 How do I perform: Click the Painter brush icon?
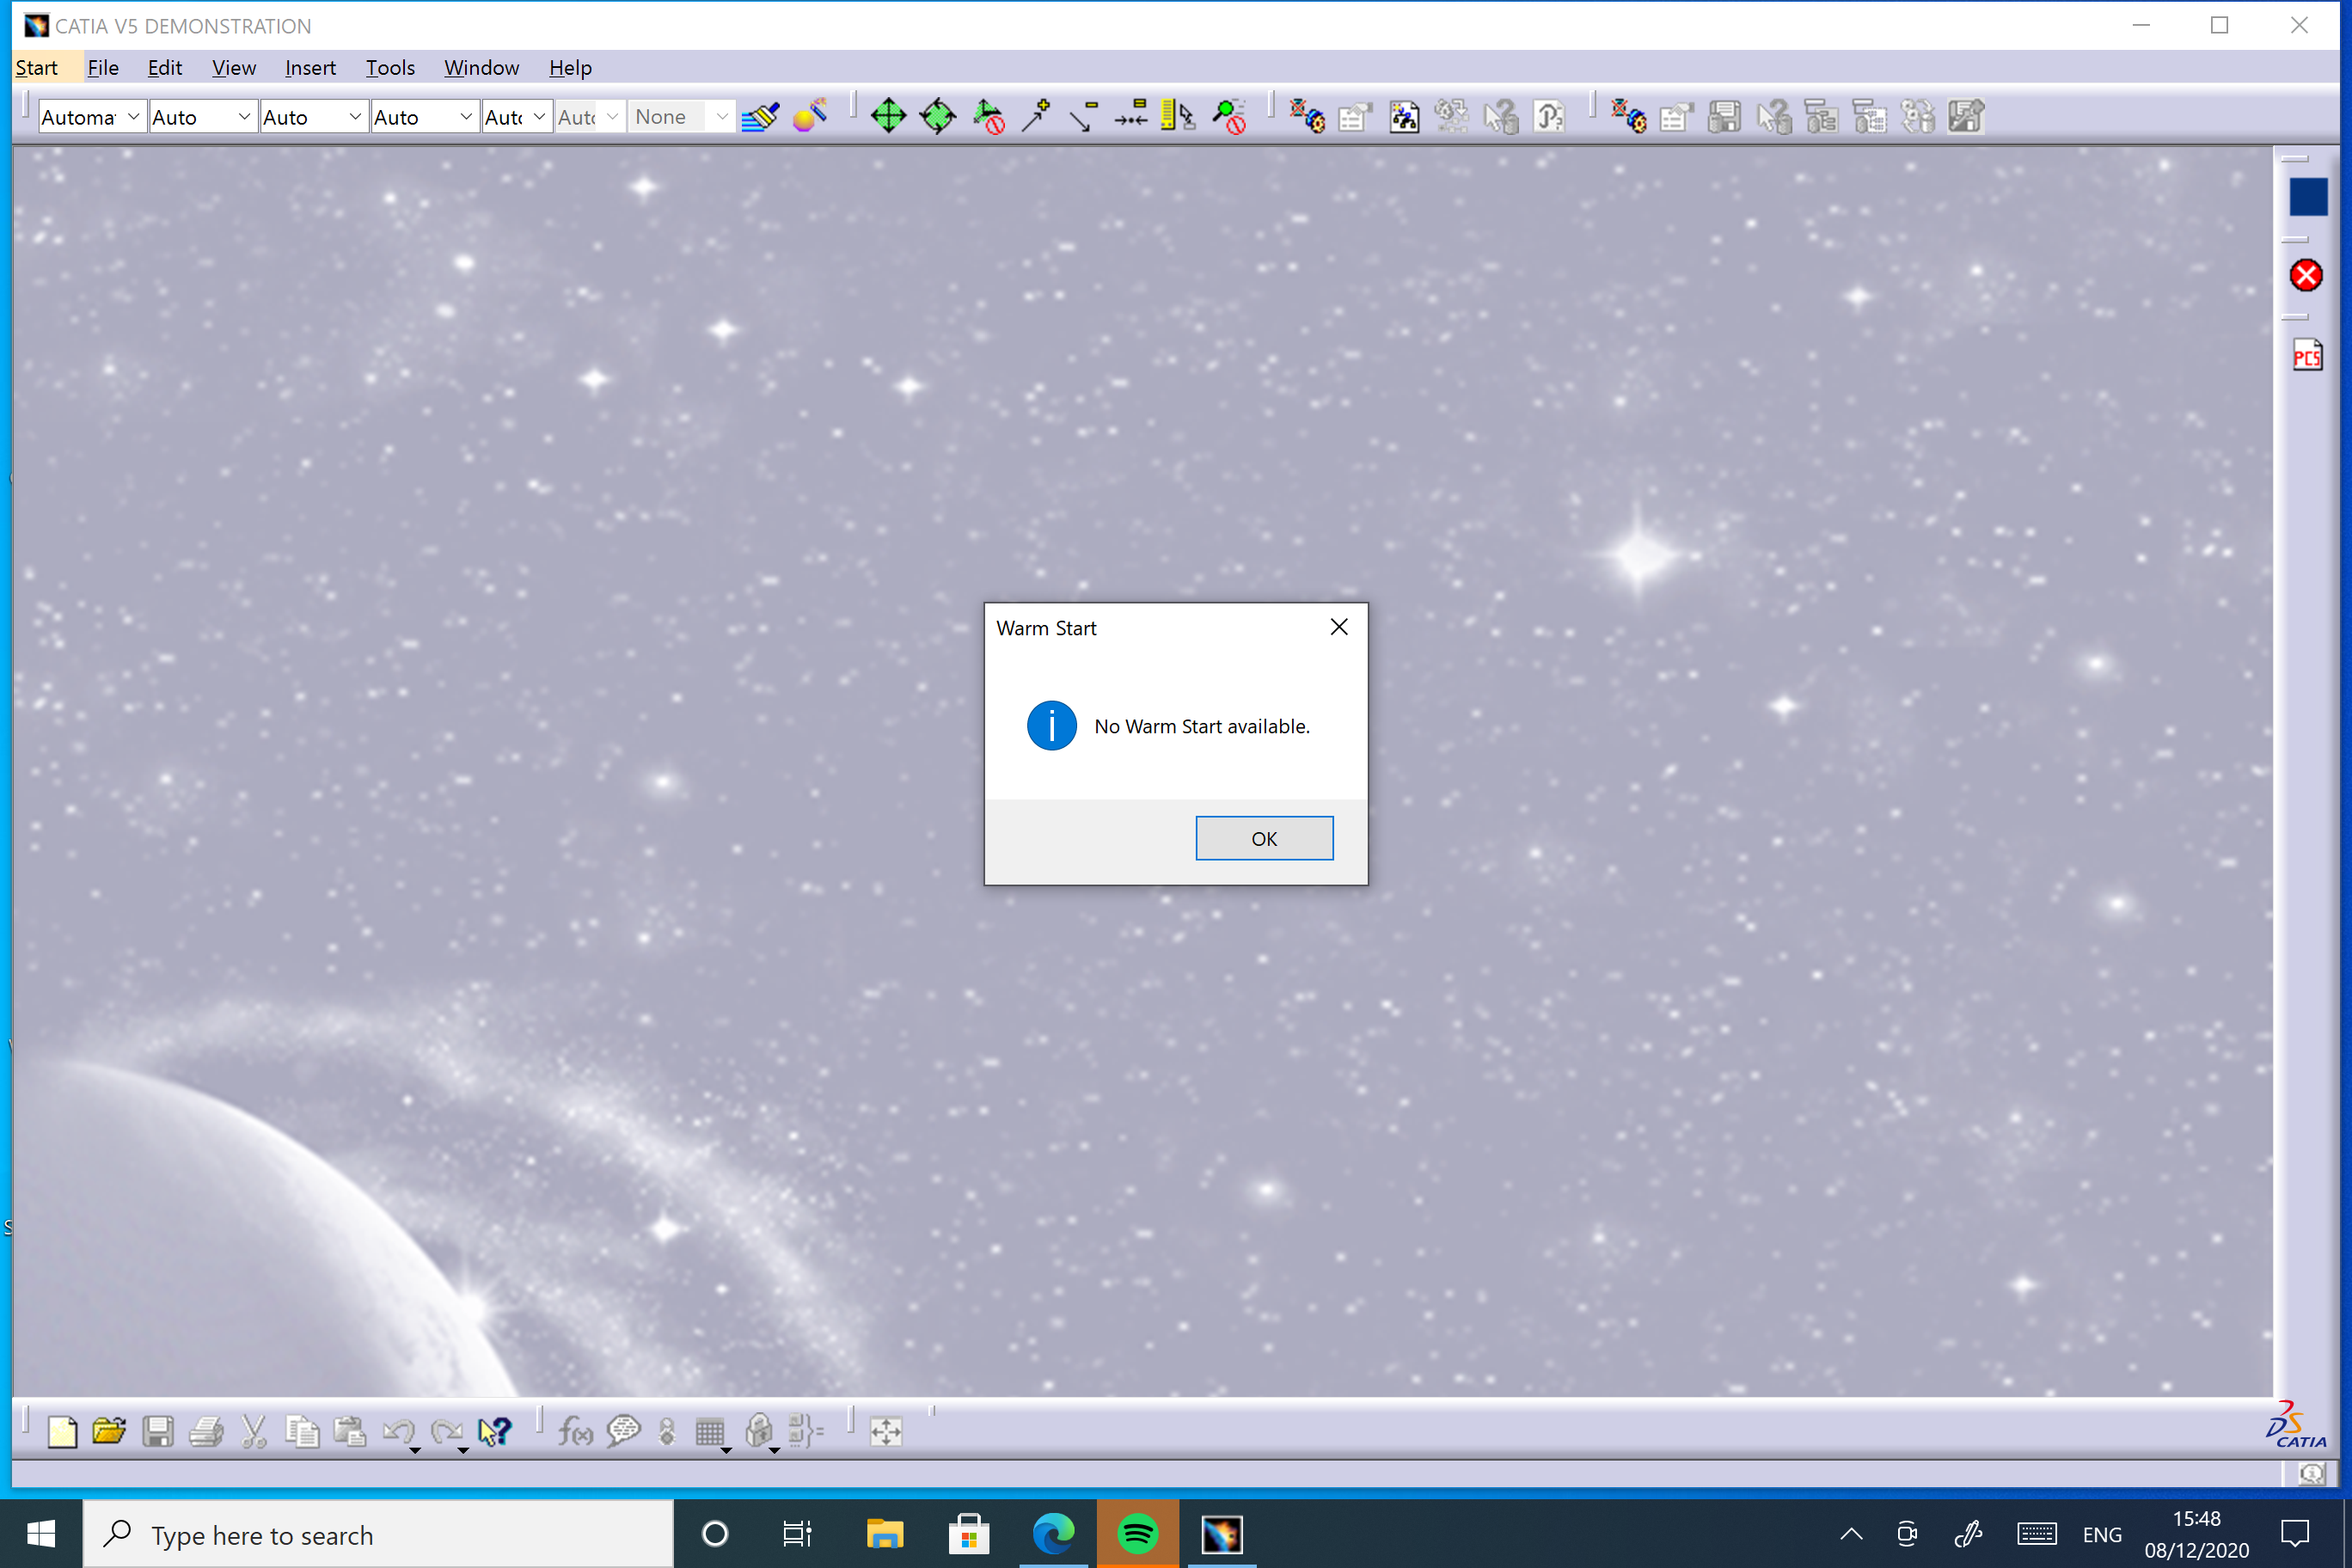coord(761,117)
